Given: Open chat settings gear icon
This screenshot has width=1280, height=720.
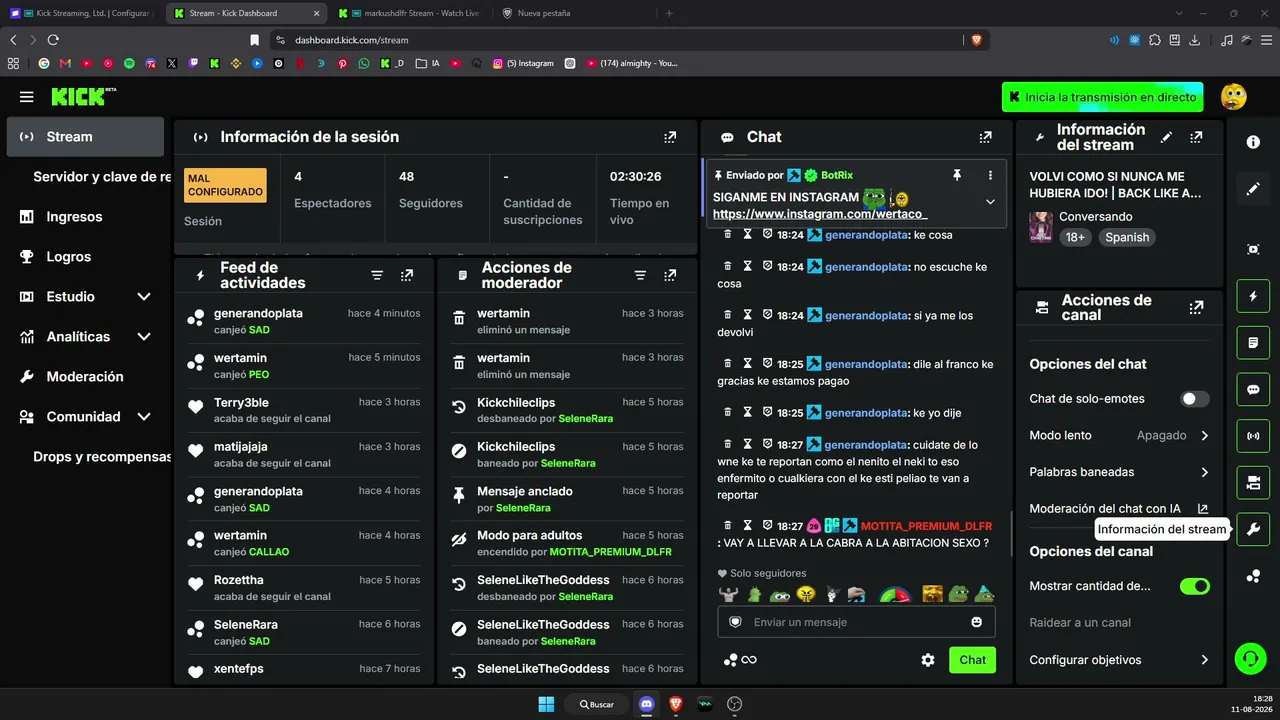Looking at the screenshot, I should tap(928, 660).
